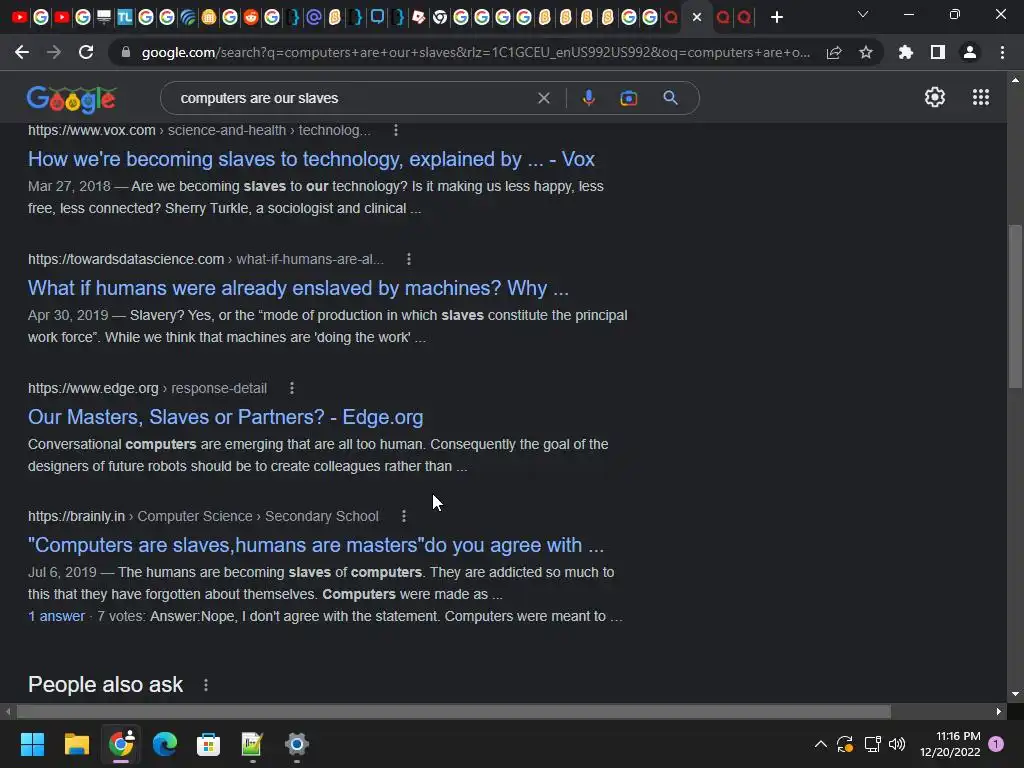The width and height of the screenshot is (1024, 768).
Task: Toggle Chrome side panel
Action: click(938, 52)
